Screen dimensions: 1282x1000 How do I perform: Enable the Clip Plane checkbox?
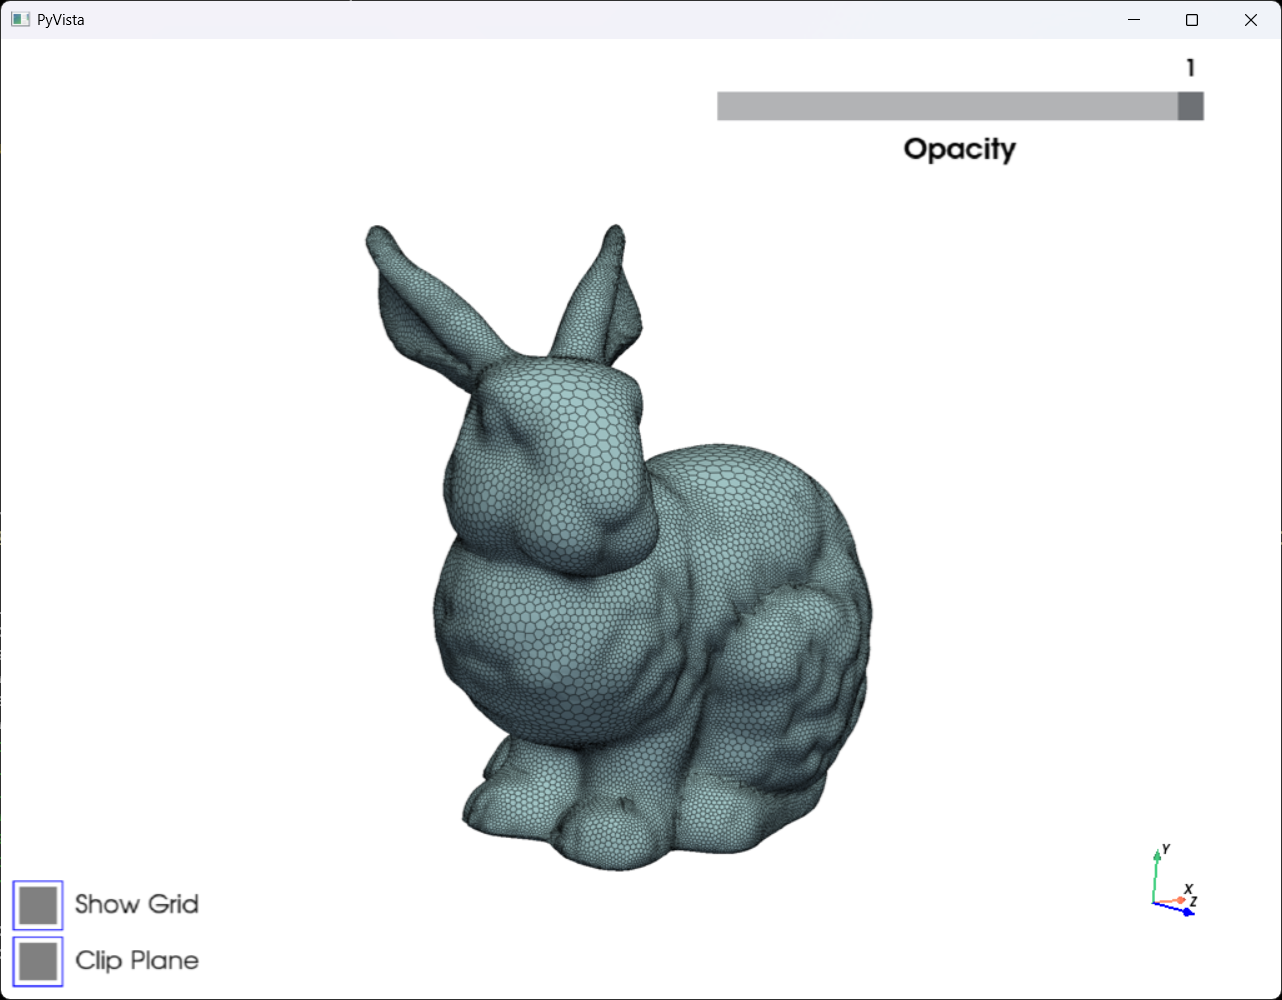pyautogui.click(x=38, y=961)
